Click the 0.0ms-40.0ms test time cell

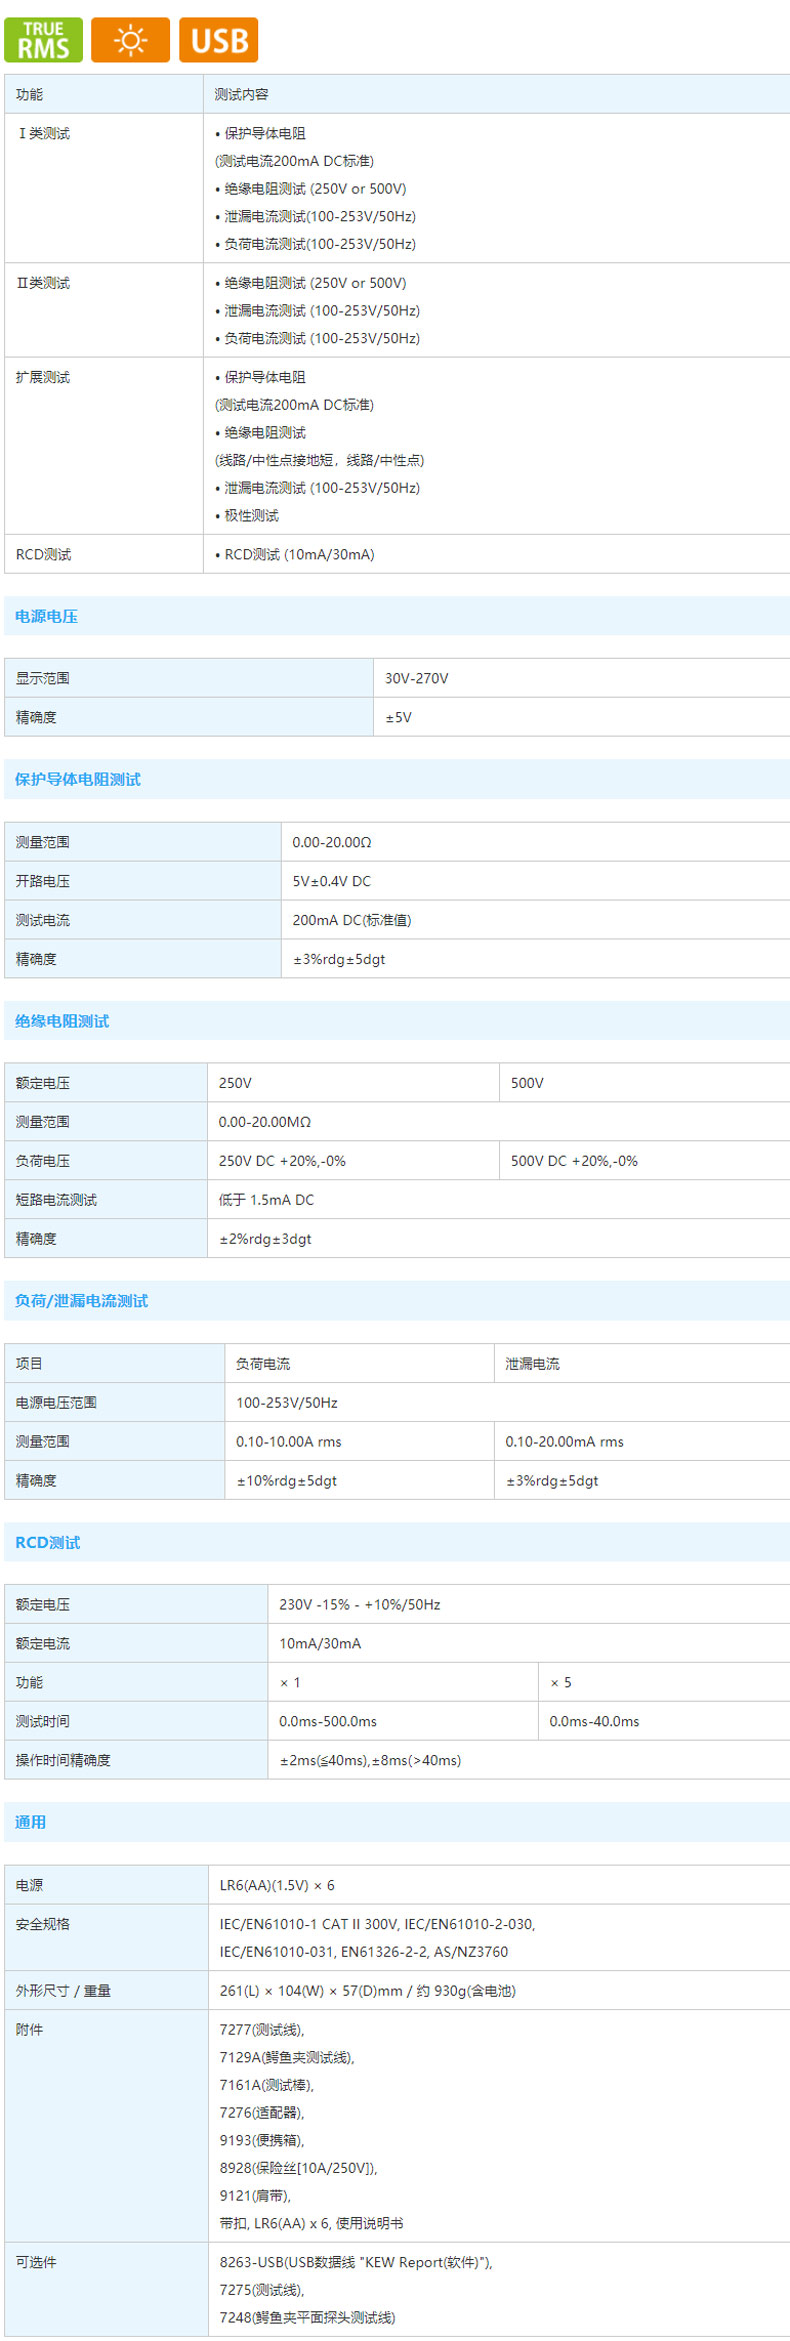pos(594,1721)
